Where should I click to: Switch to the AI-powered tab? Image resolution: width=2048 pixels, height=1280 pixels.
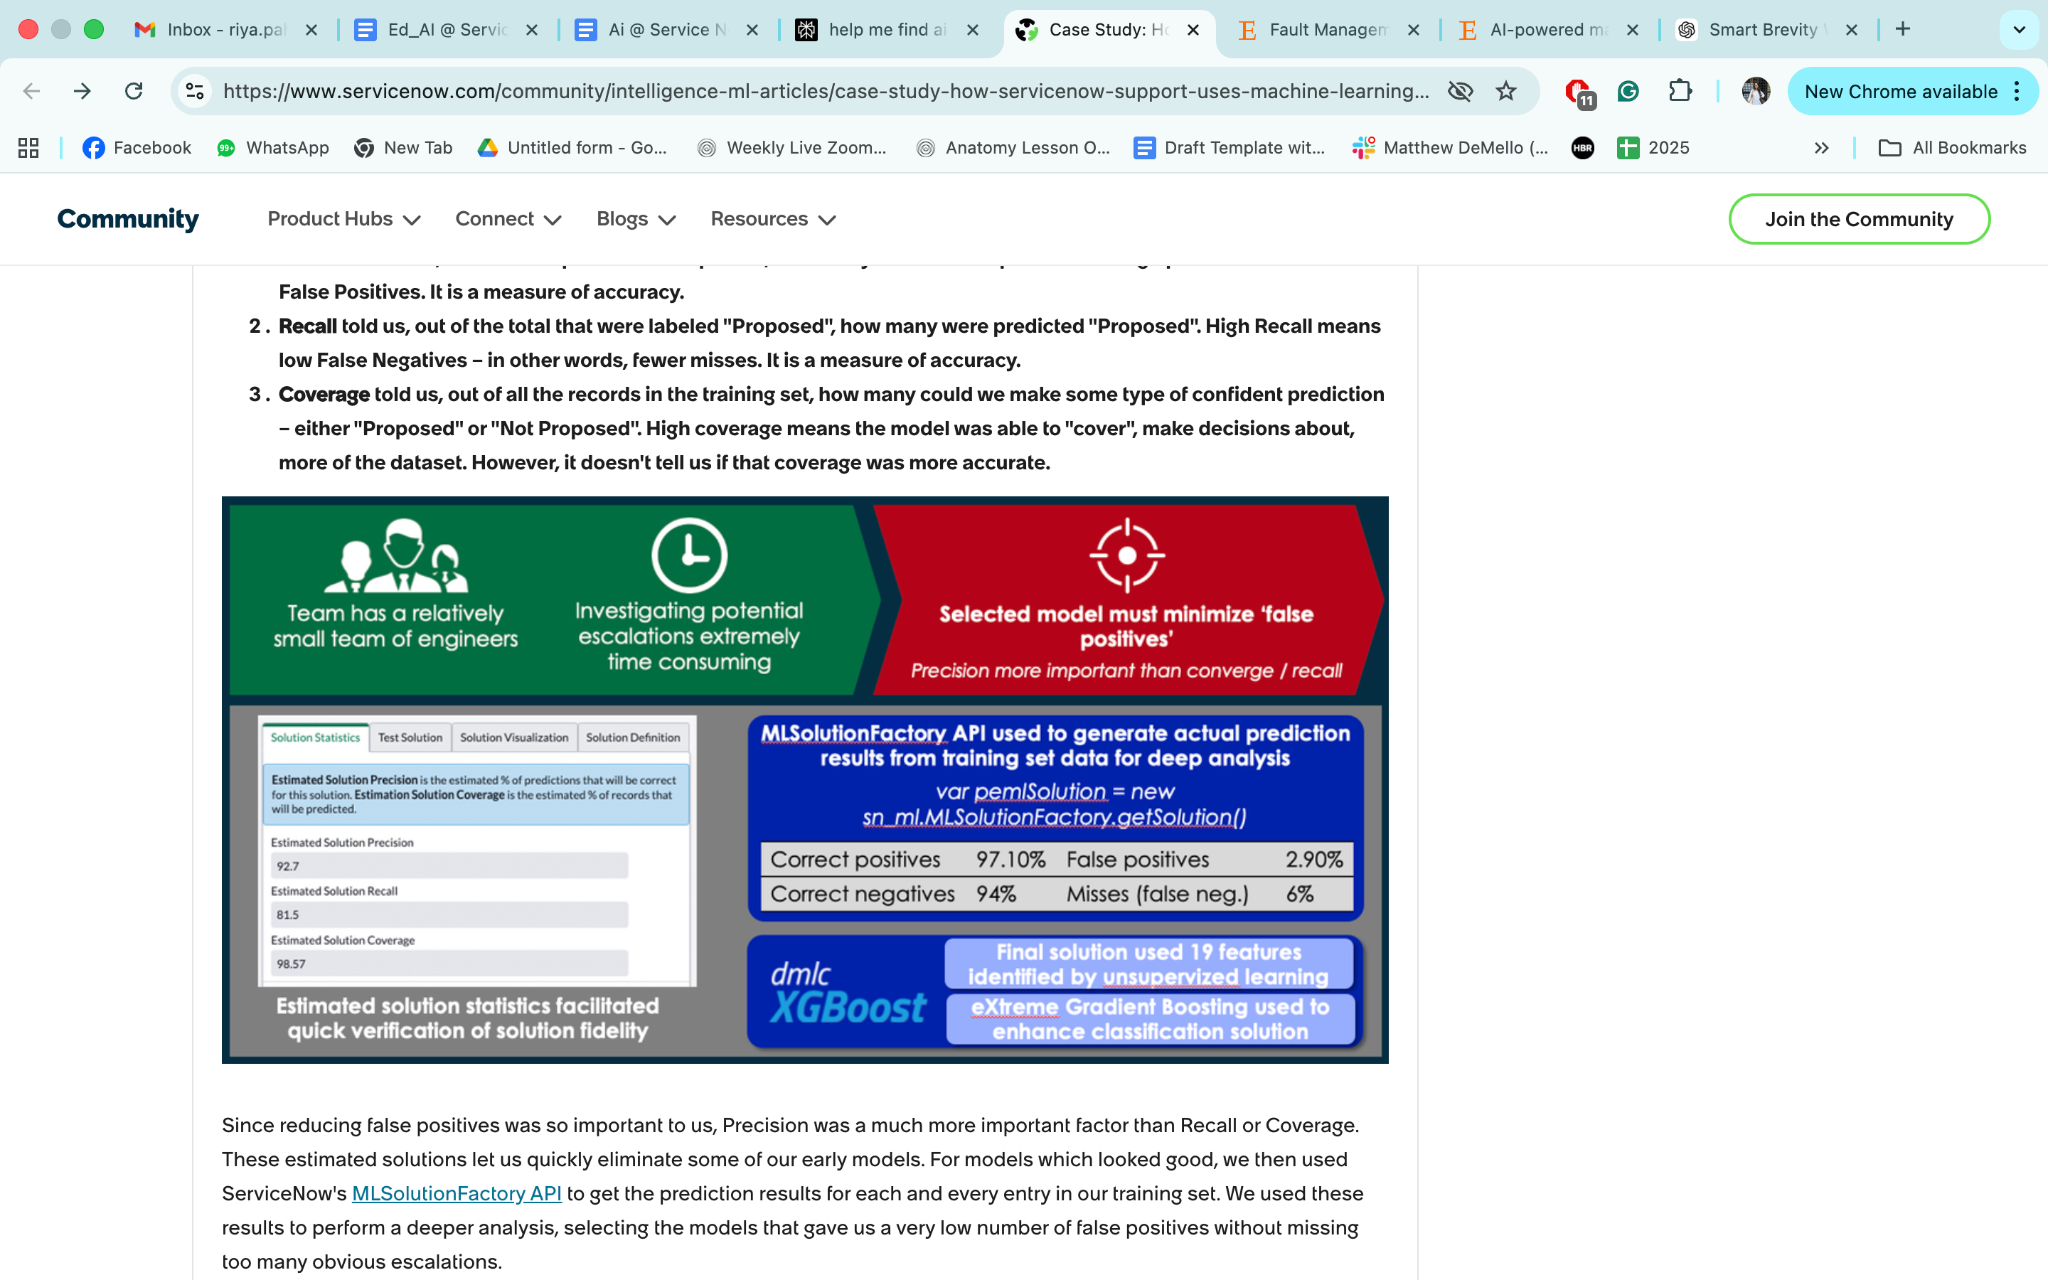tap(1548, 30)
